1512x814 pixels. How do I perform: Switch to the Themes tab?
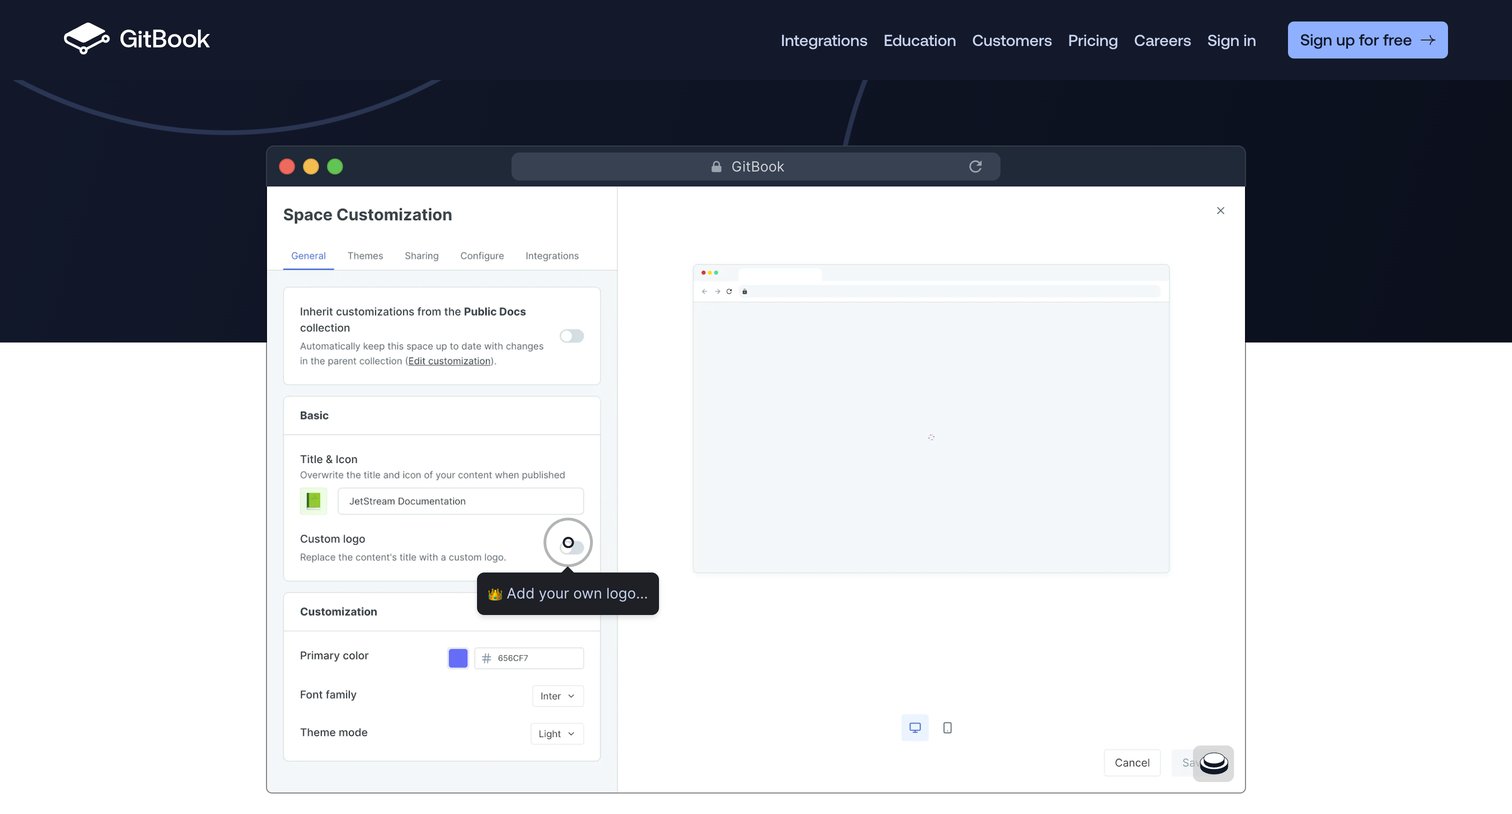coord(365,256)
